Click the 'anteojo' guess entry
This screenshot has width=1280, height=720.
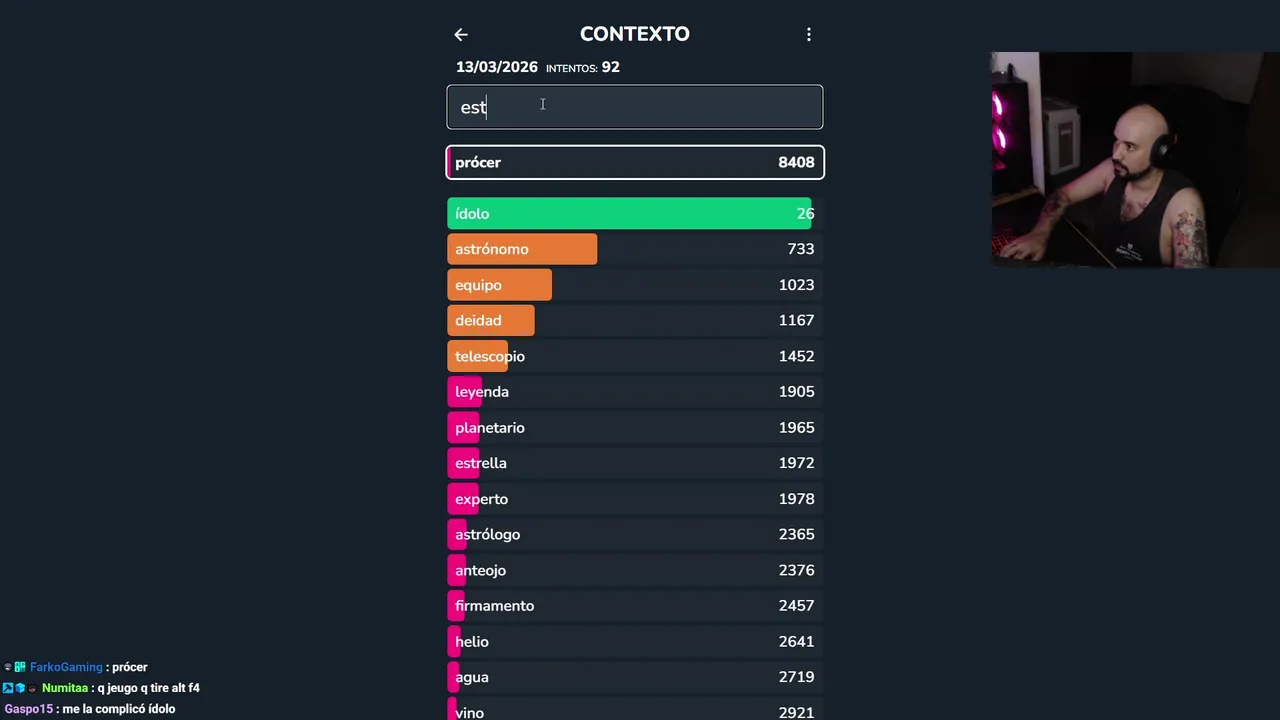[635, 570]
